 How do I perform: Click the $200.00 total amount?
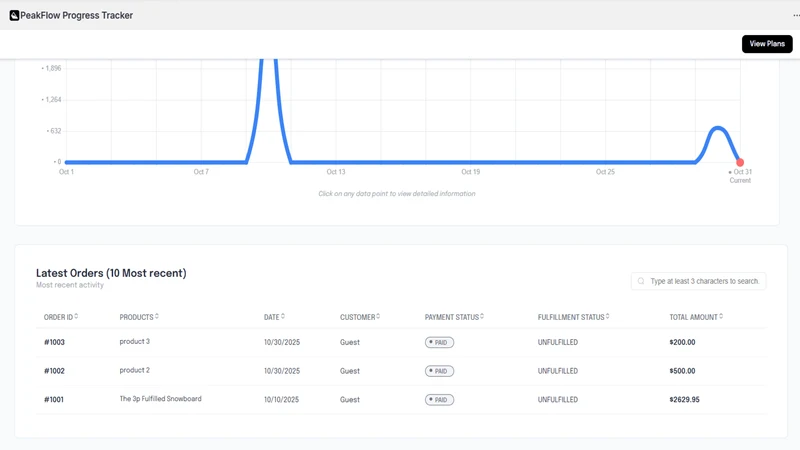tap(682, 342)
